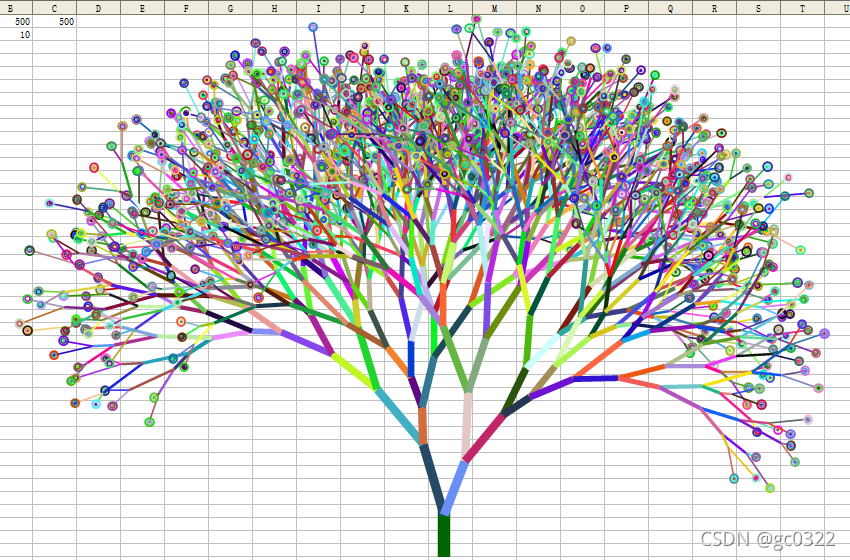
Task: Click cell in column B containing 500
Action: 16,21
